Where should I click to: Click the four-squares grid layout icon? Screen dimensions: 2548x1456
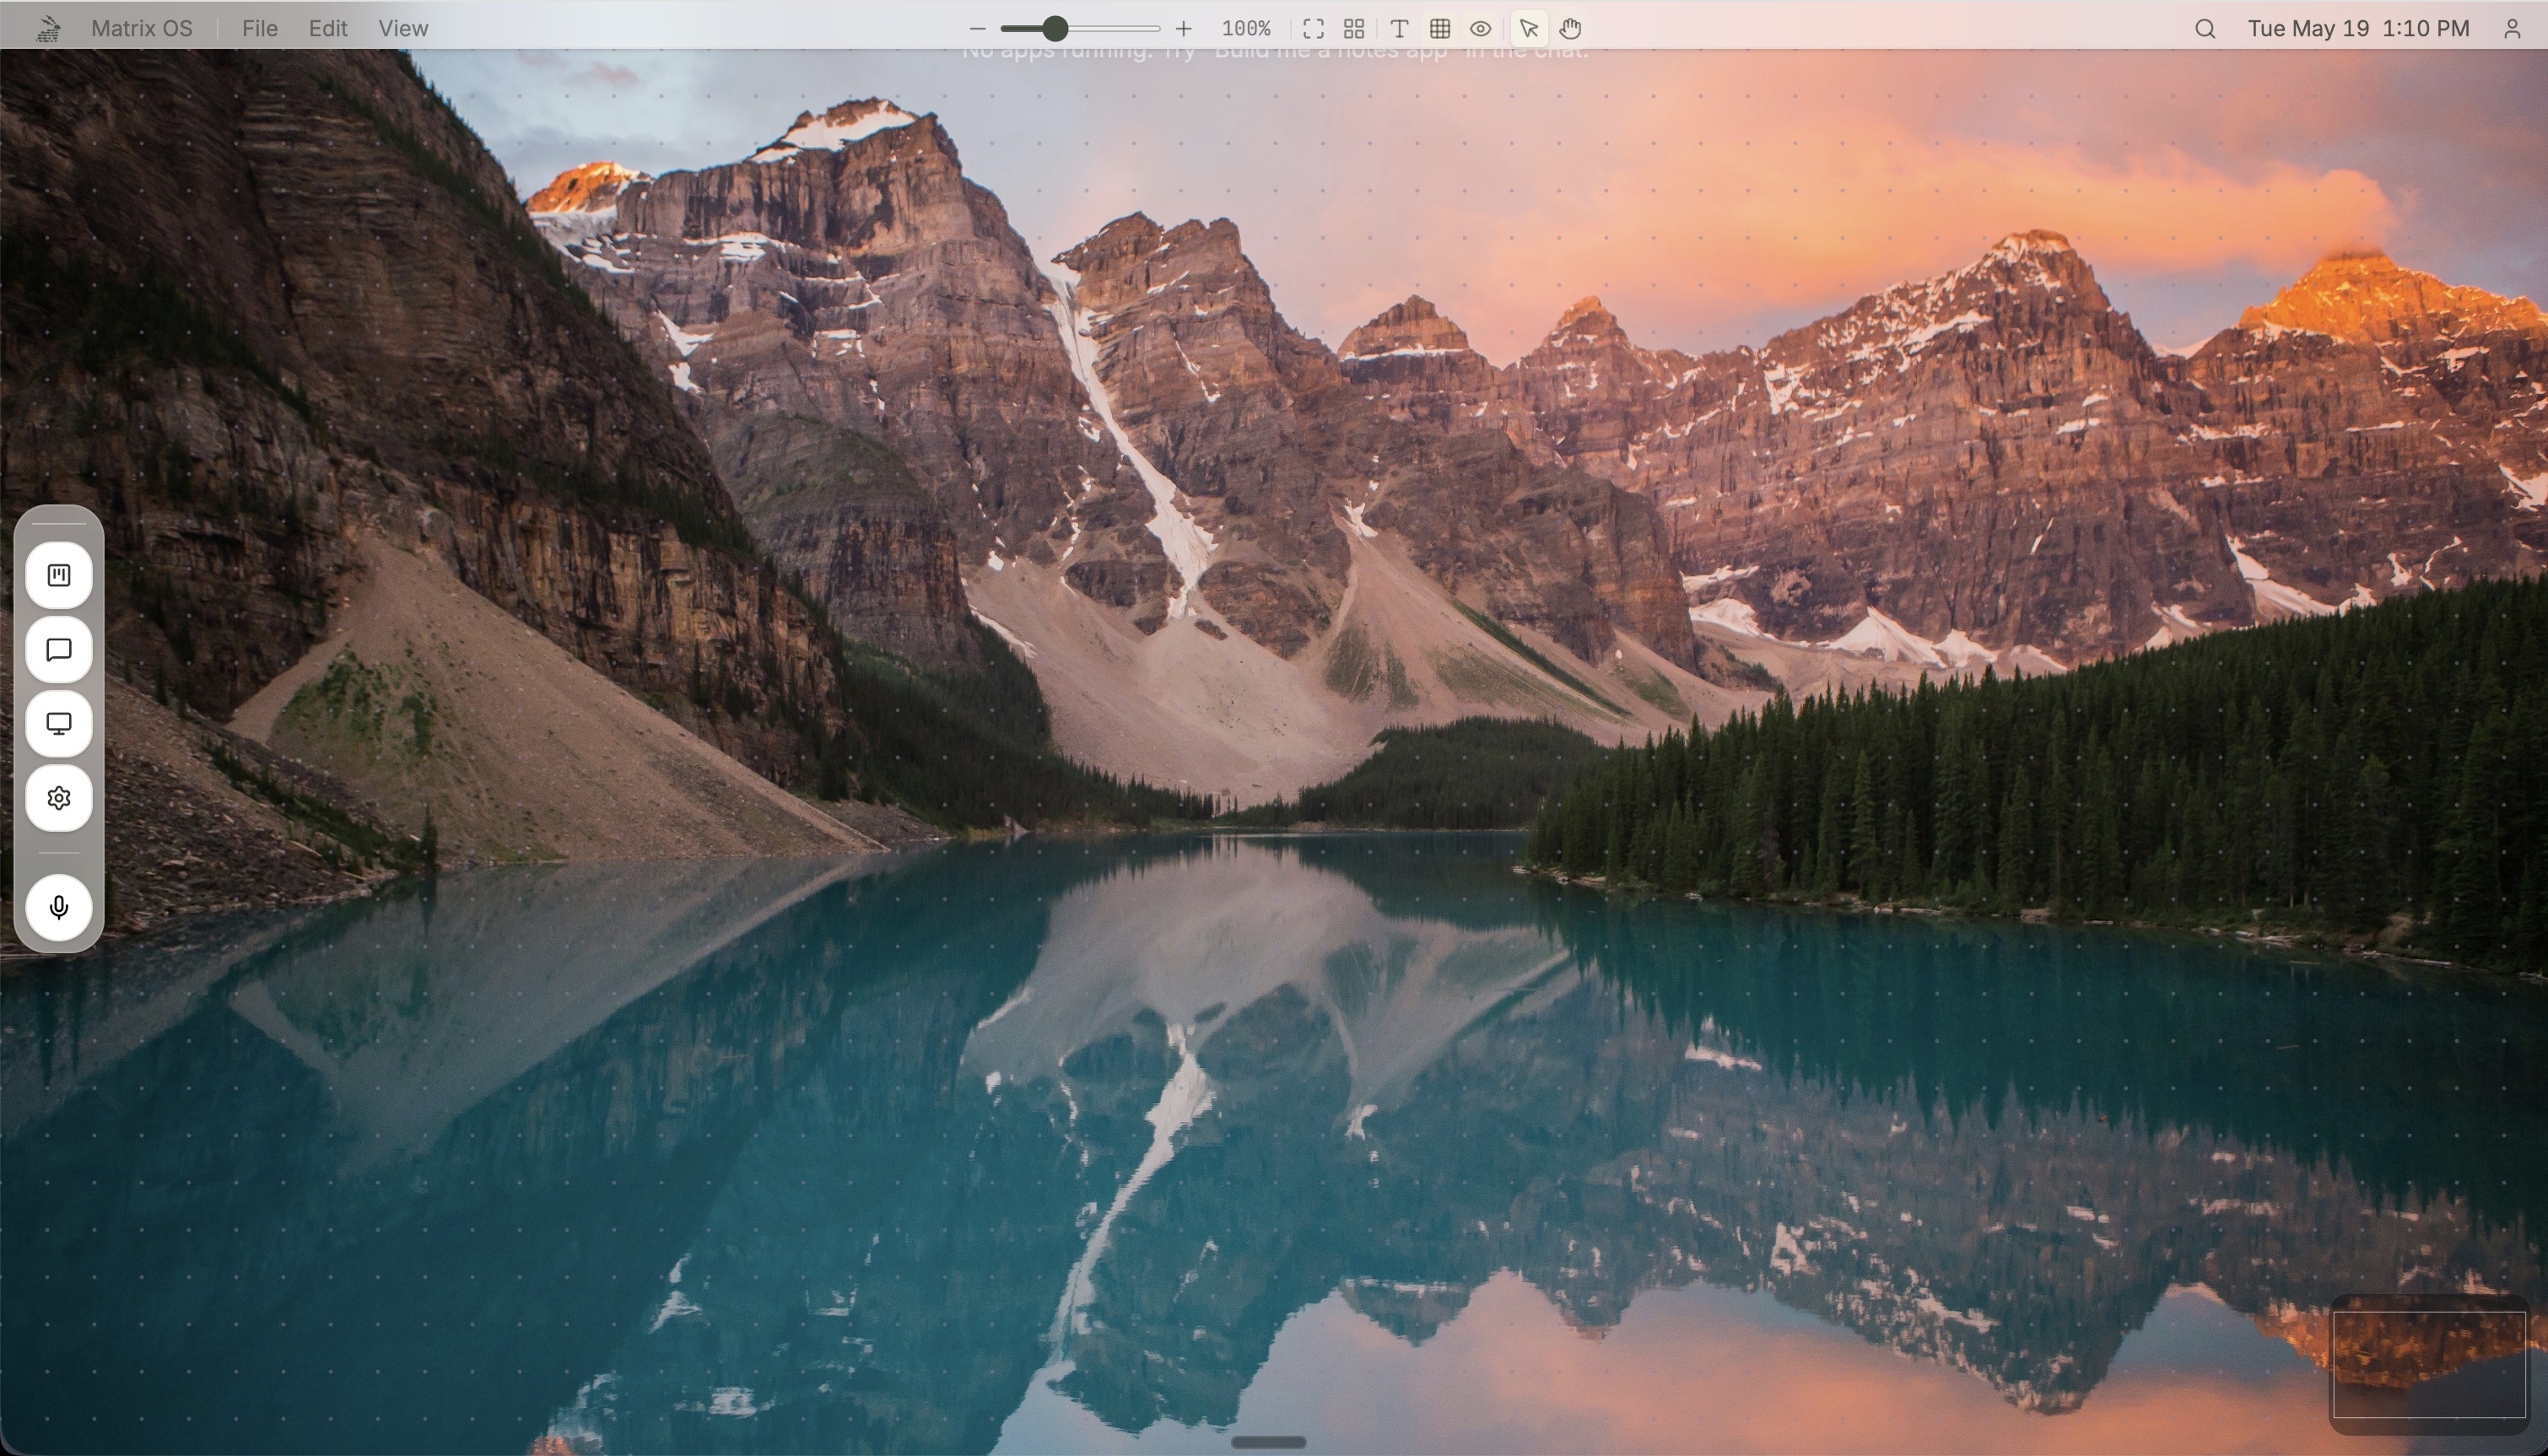1354,29
